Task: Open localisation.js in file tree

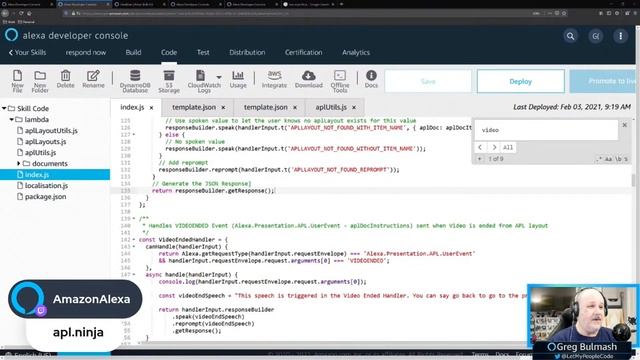Action: tap(46, 185)
